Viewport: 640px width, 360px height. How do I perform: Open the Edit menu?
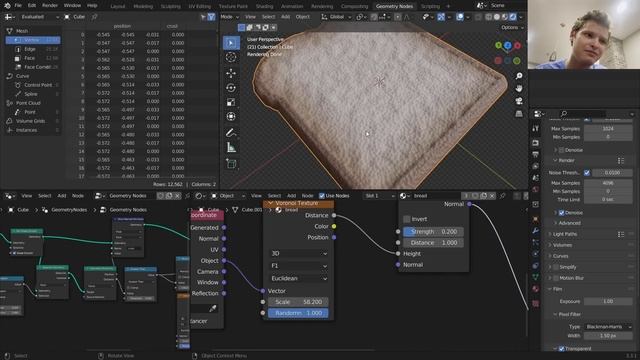coord(32,6)
